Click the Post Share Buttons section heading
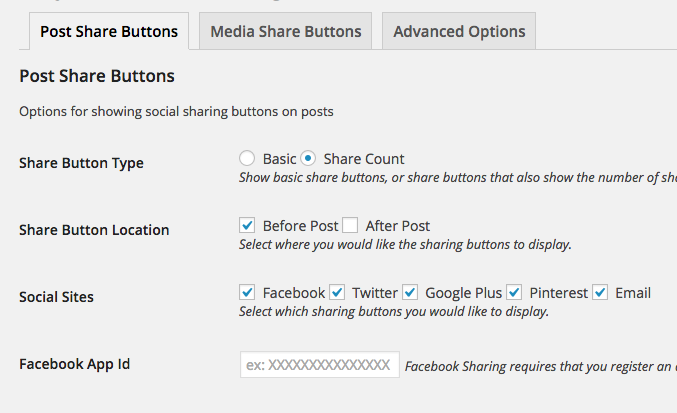 97,76
